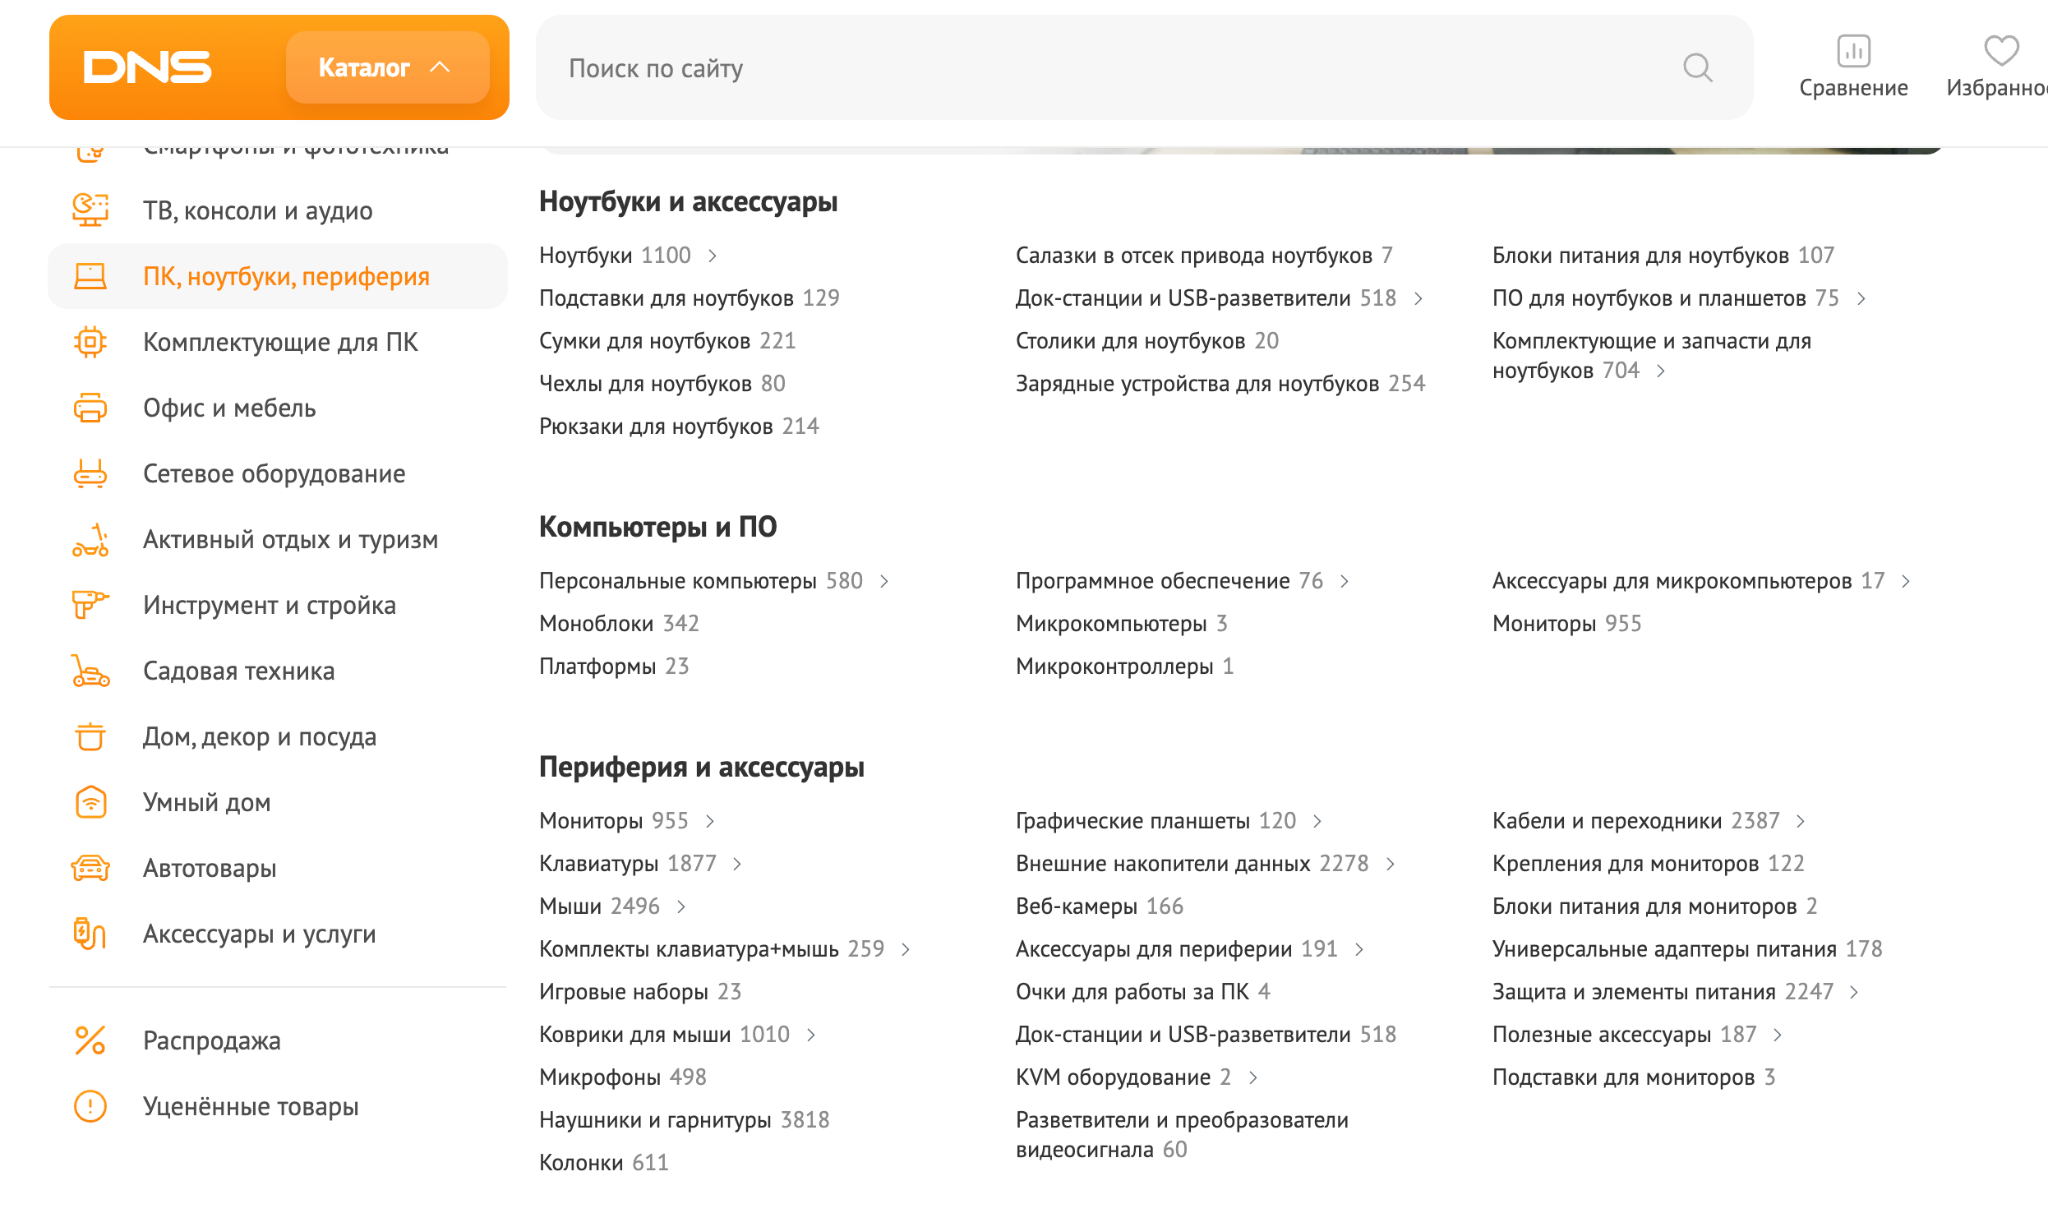
Task: Expand chevron beside Персональные компьютеры 580
Action: tap(884, 581)
